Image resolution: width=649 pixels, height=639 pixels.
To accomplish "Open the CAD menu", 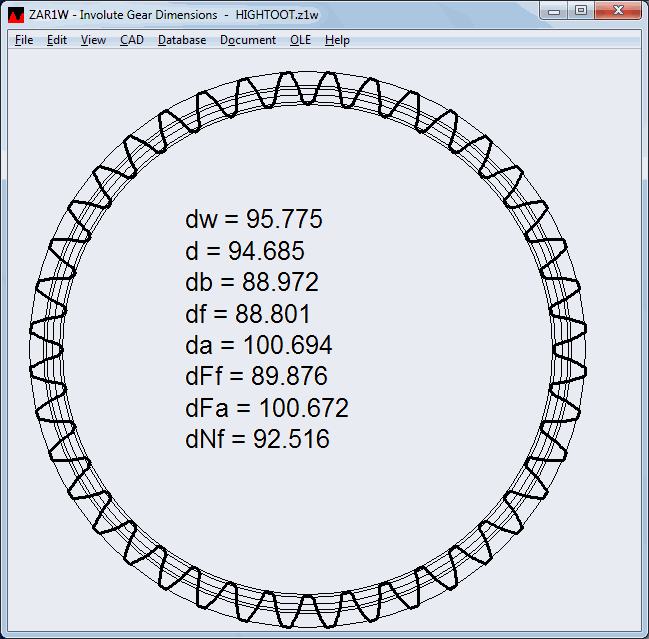I will (131, 40).
